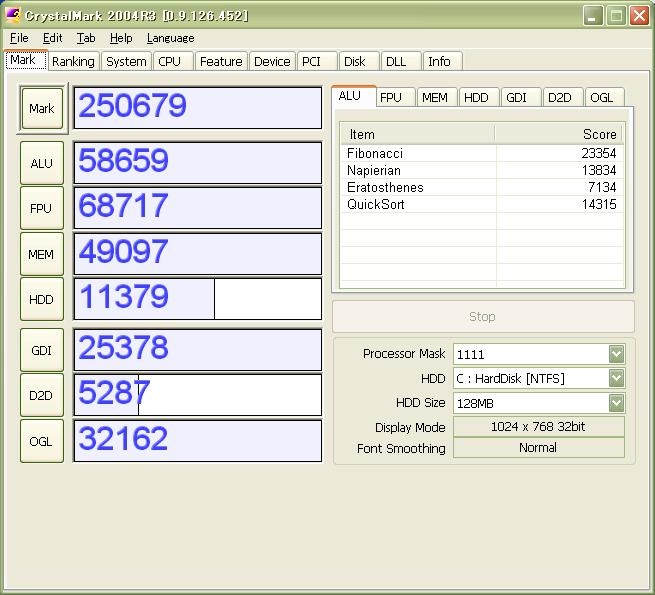Launch the MEM benchmark button
This screenshot has height=595, width=655.
41,254
